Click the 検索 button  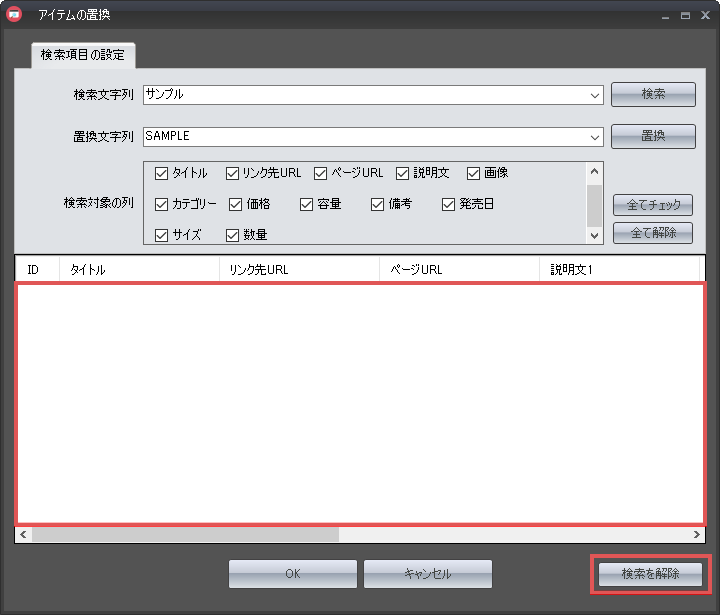tap(653, 94)
